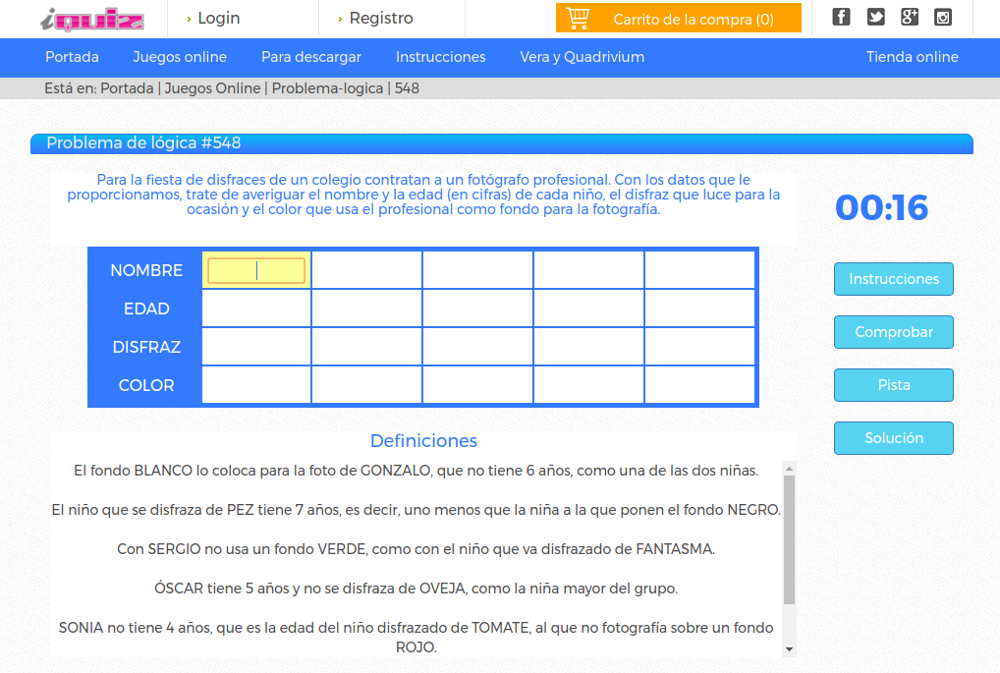1000x673 pixels.
Task: Click the clue about ÓSCAR tiene 5 años
Action: [x=416, y=588]
